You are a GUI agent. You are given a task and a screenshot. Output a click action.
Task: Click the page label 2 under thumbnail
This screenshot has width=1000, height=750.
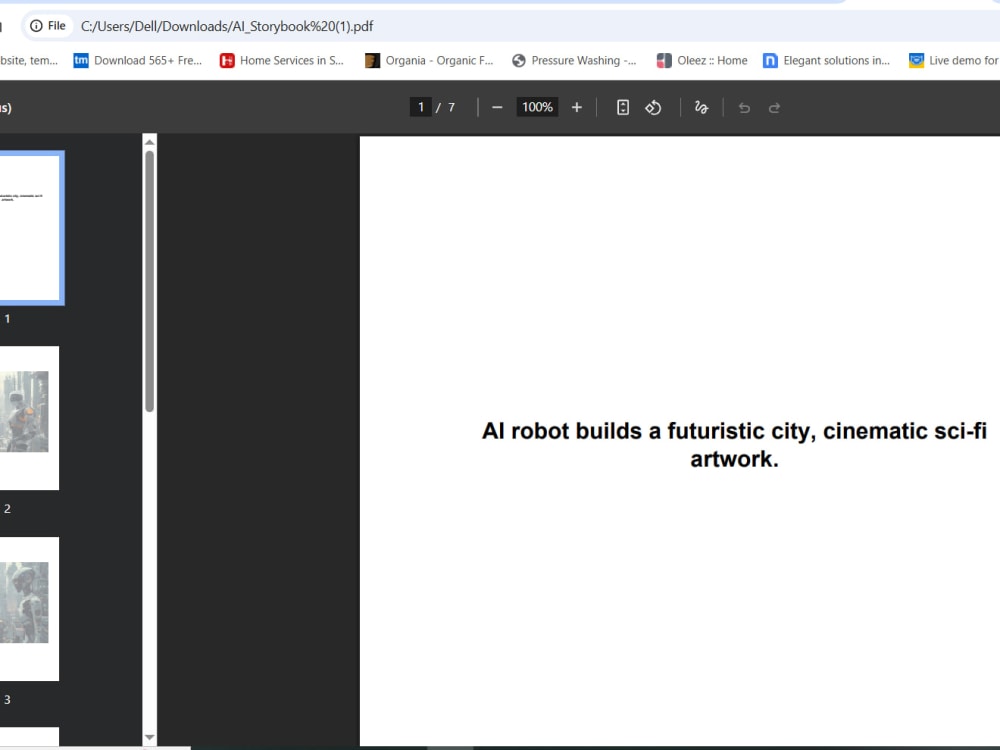[7, 509]
